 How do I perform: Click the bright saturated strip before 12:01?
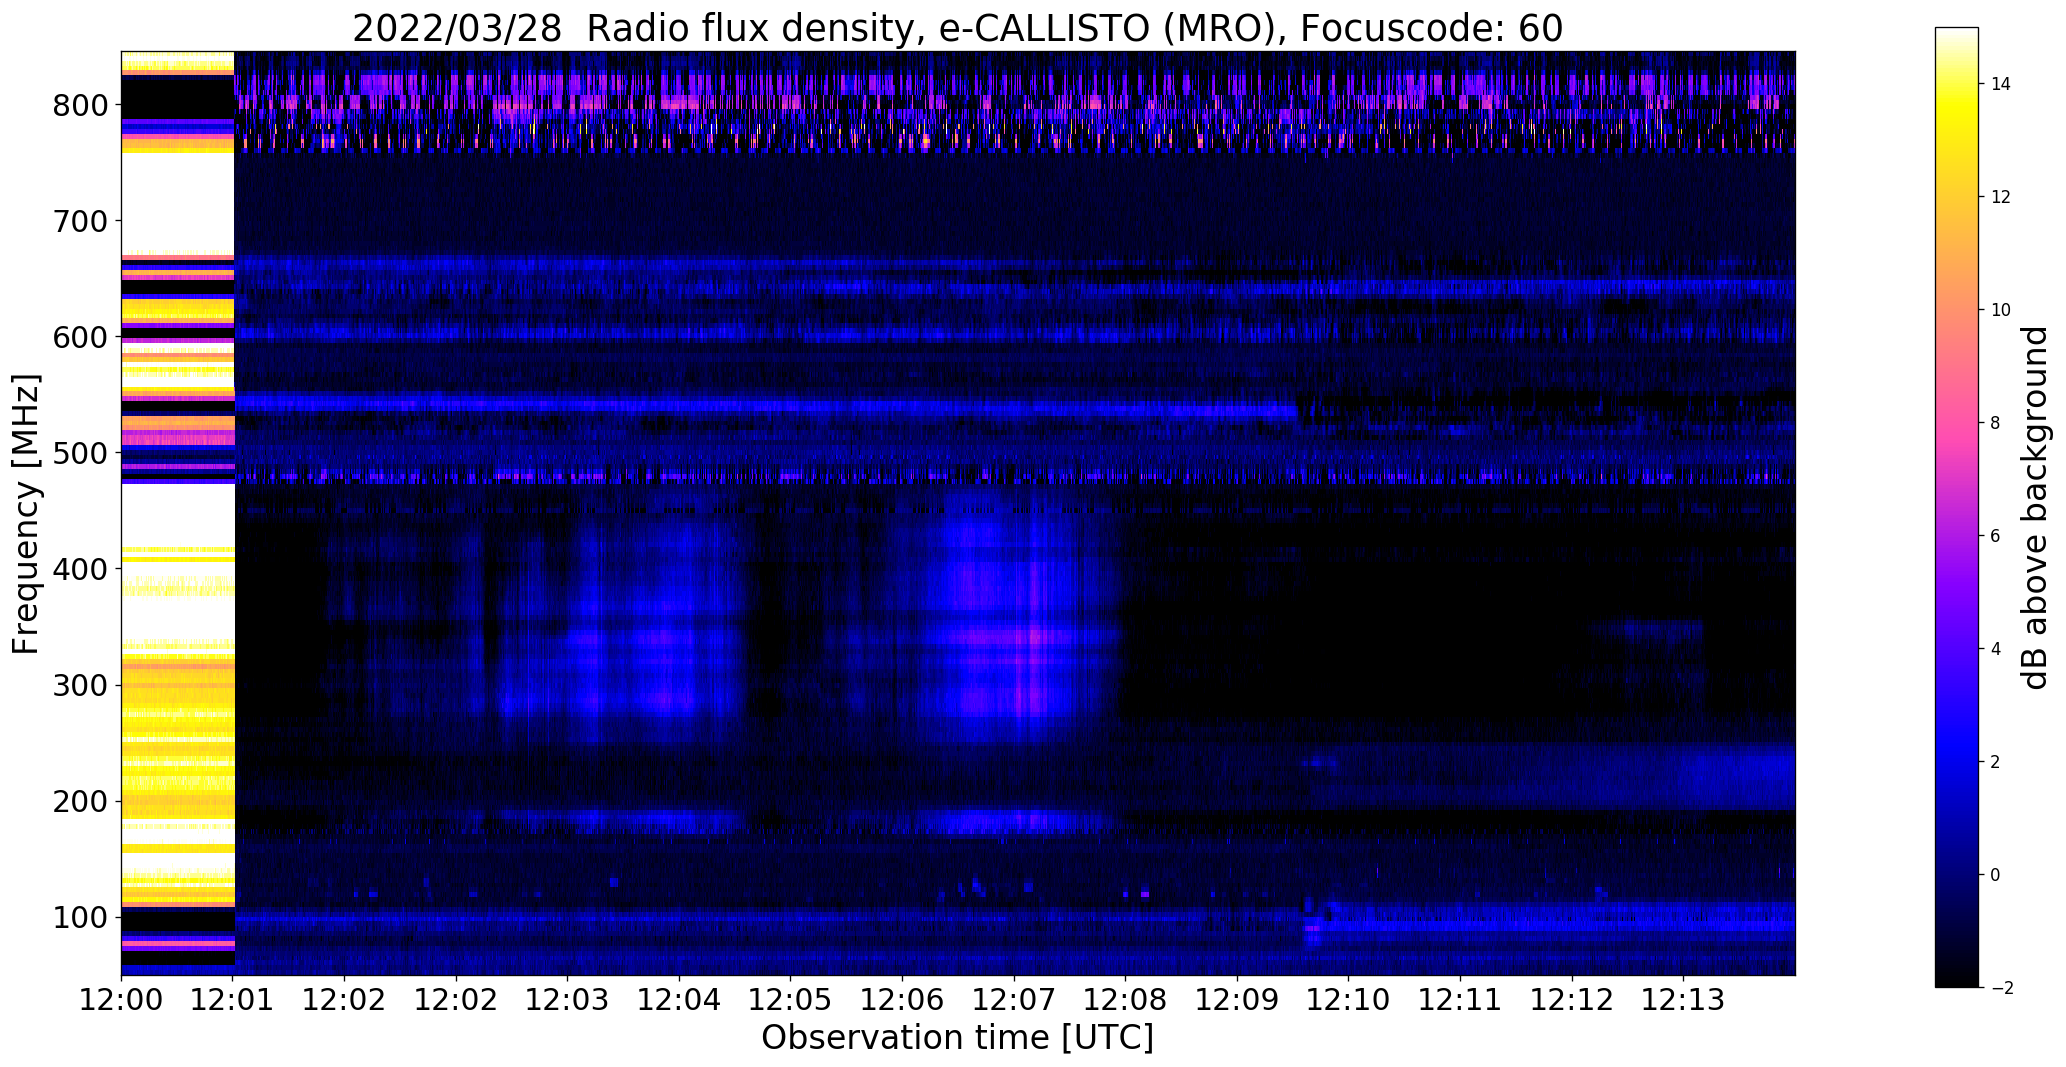pyautogui.click(x=178, y=513)
